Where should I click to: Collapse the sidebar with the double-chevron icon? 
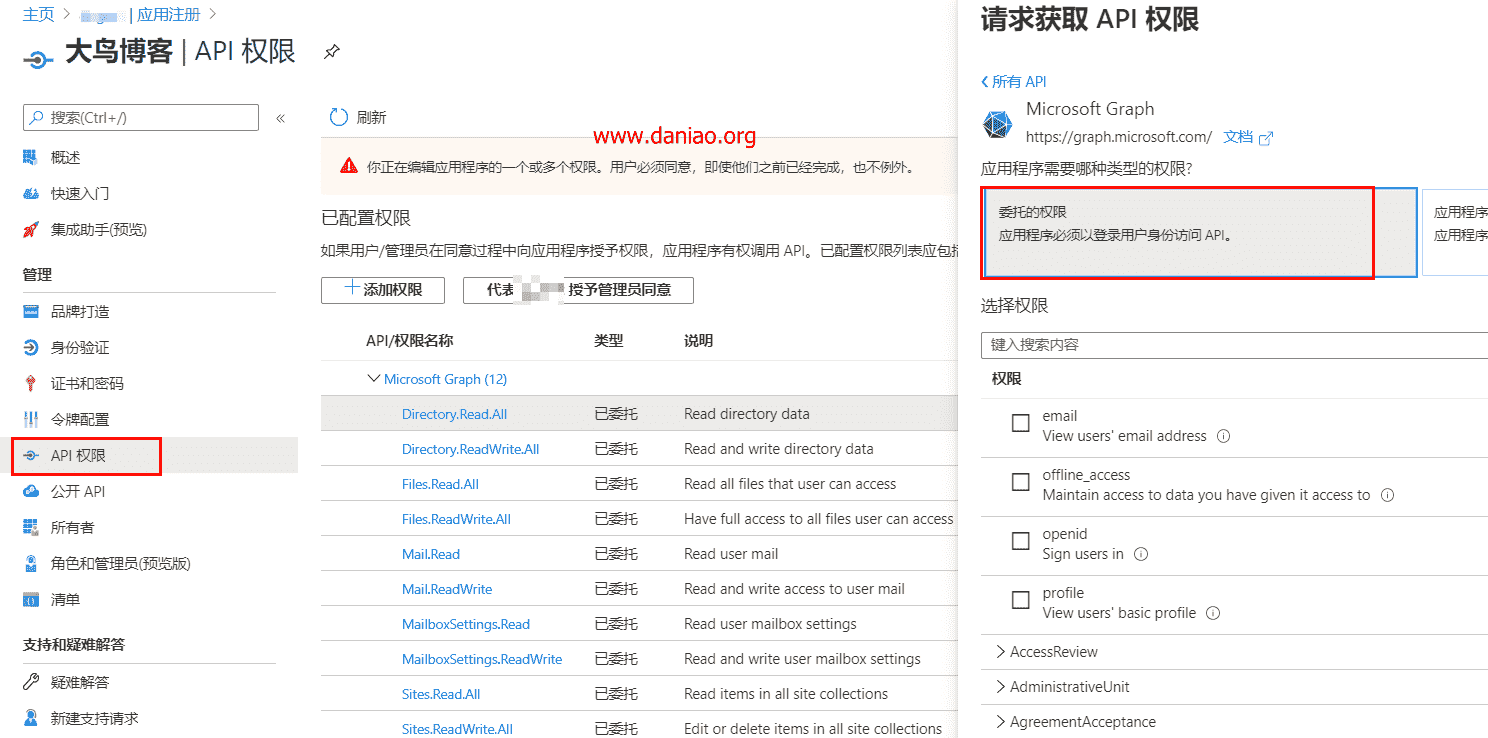click(x=281, y=118)
